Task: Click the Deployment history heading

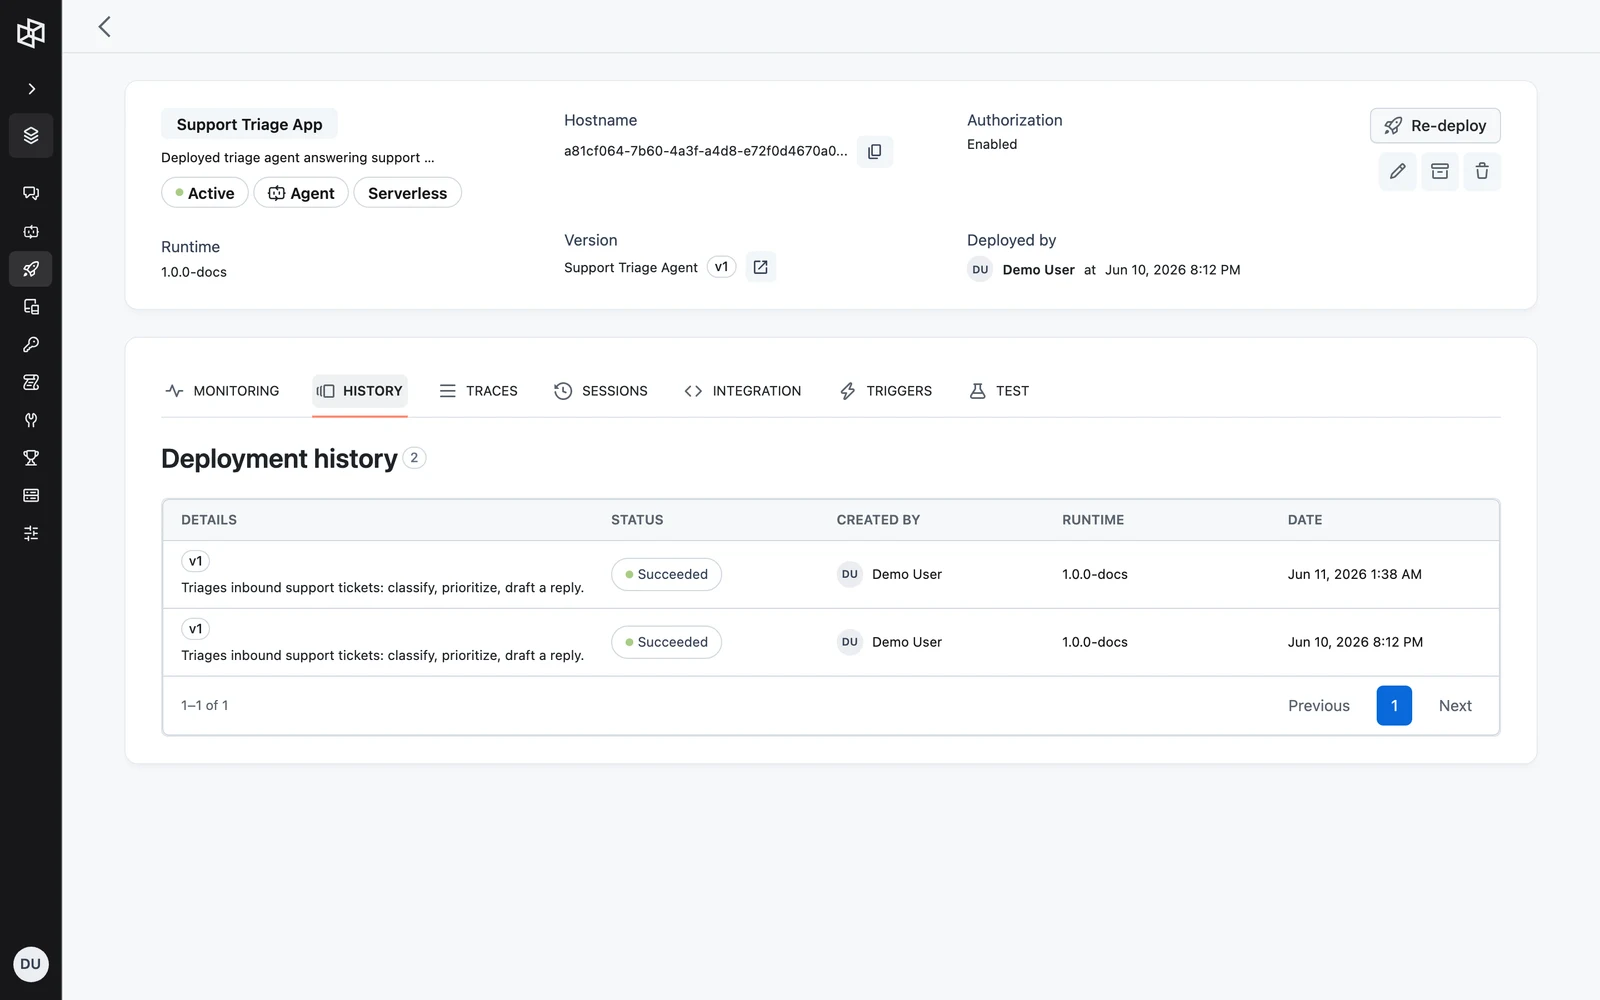Action: [x=279, y=459]
